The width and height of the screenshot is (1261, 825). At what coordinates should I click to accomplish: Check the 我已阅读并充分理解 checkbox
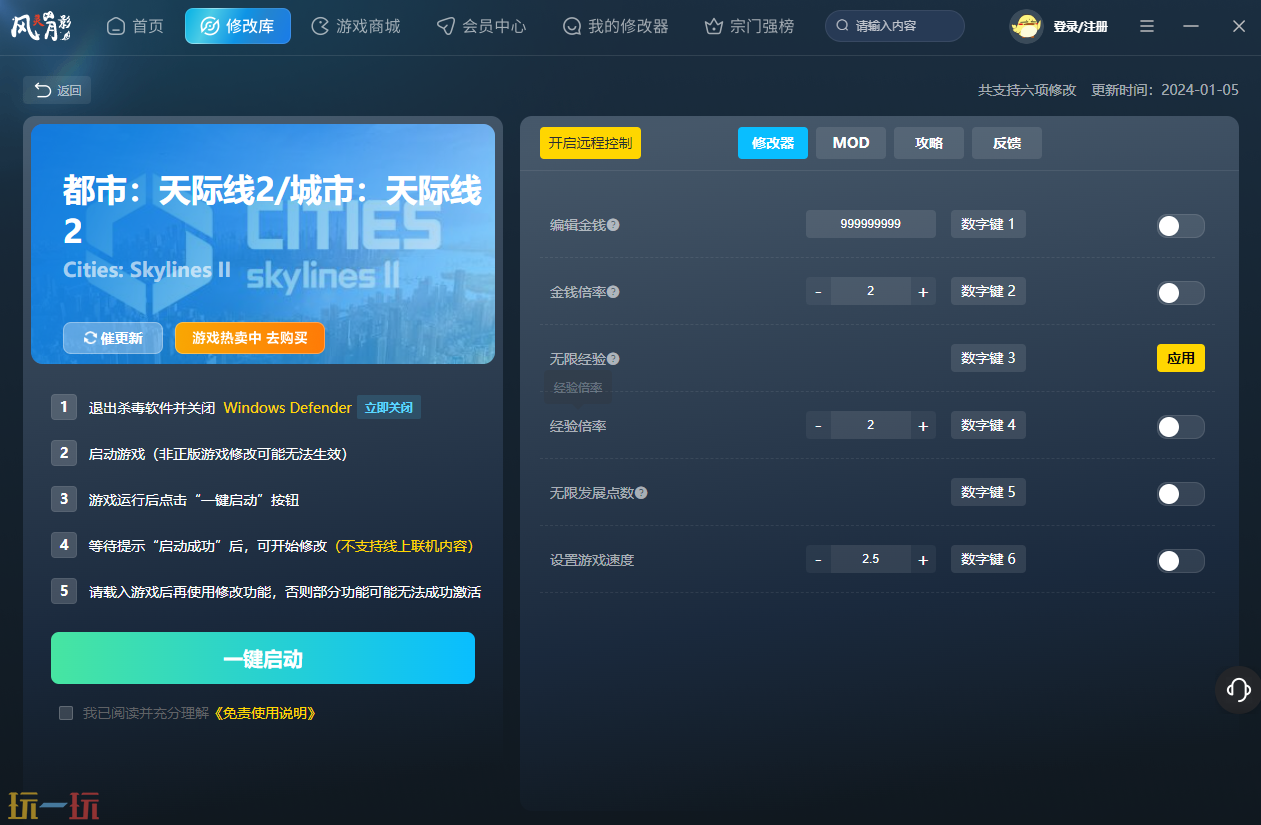click(66, 713)
